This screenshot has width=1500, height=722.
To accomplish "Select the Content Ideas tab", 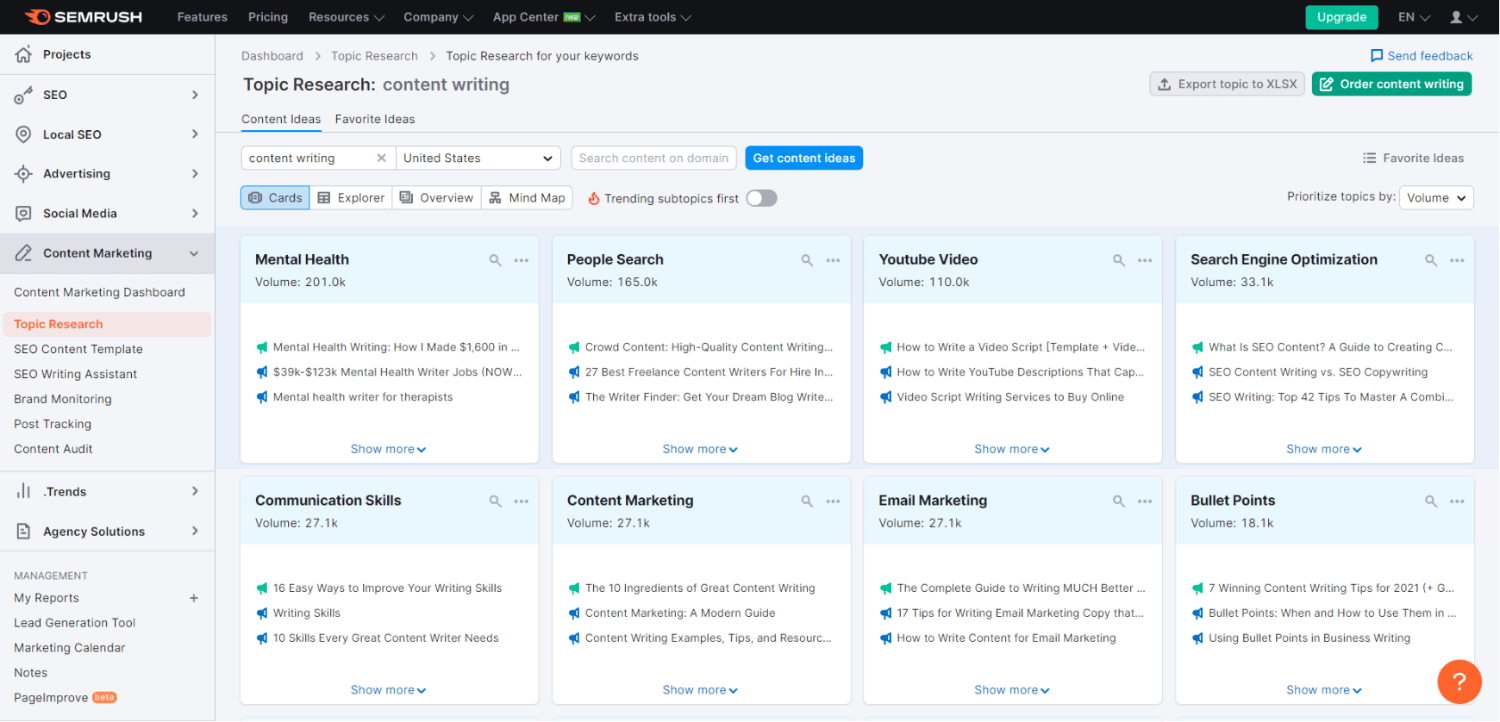I will pyautogui.click(x=281, y=119).
